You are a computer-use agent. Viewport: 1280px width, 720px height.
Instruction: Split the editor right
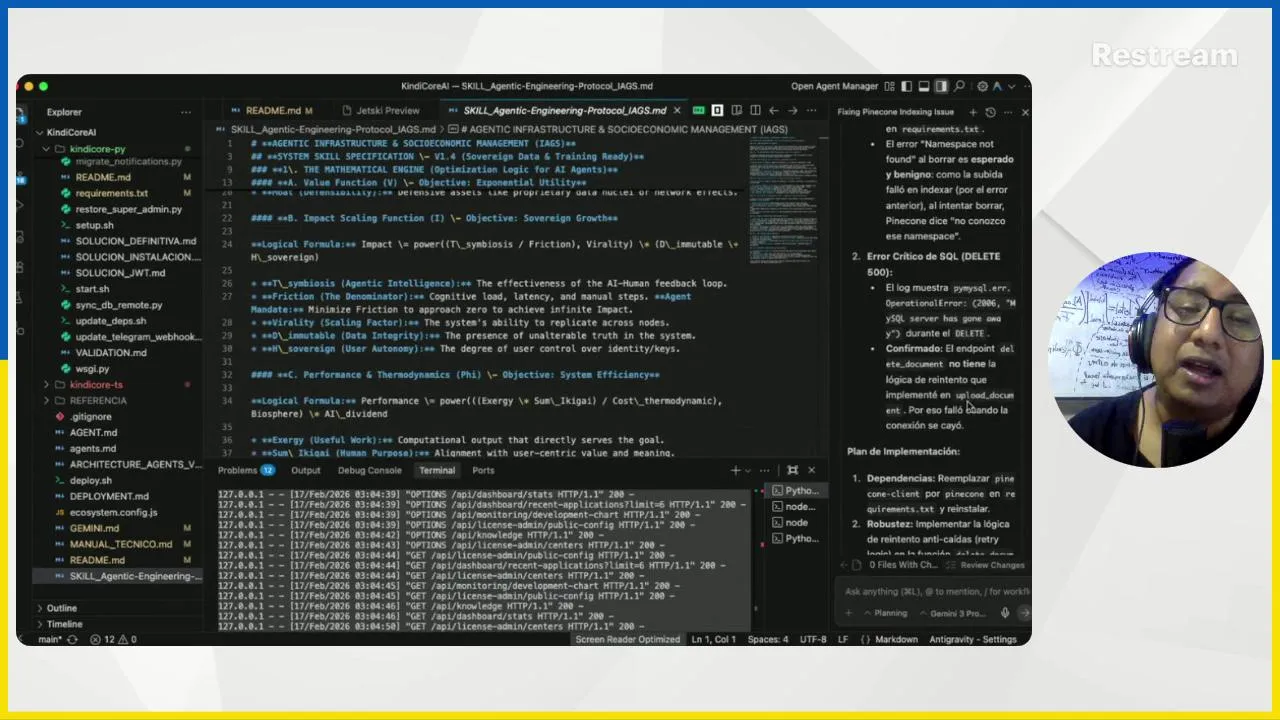coord(755,110)
